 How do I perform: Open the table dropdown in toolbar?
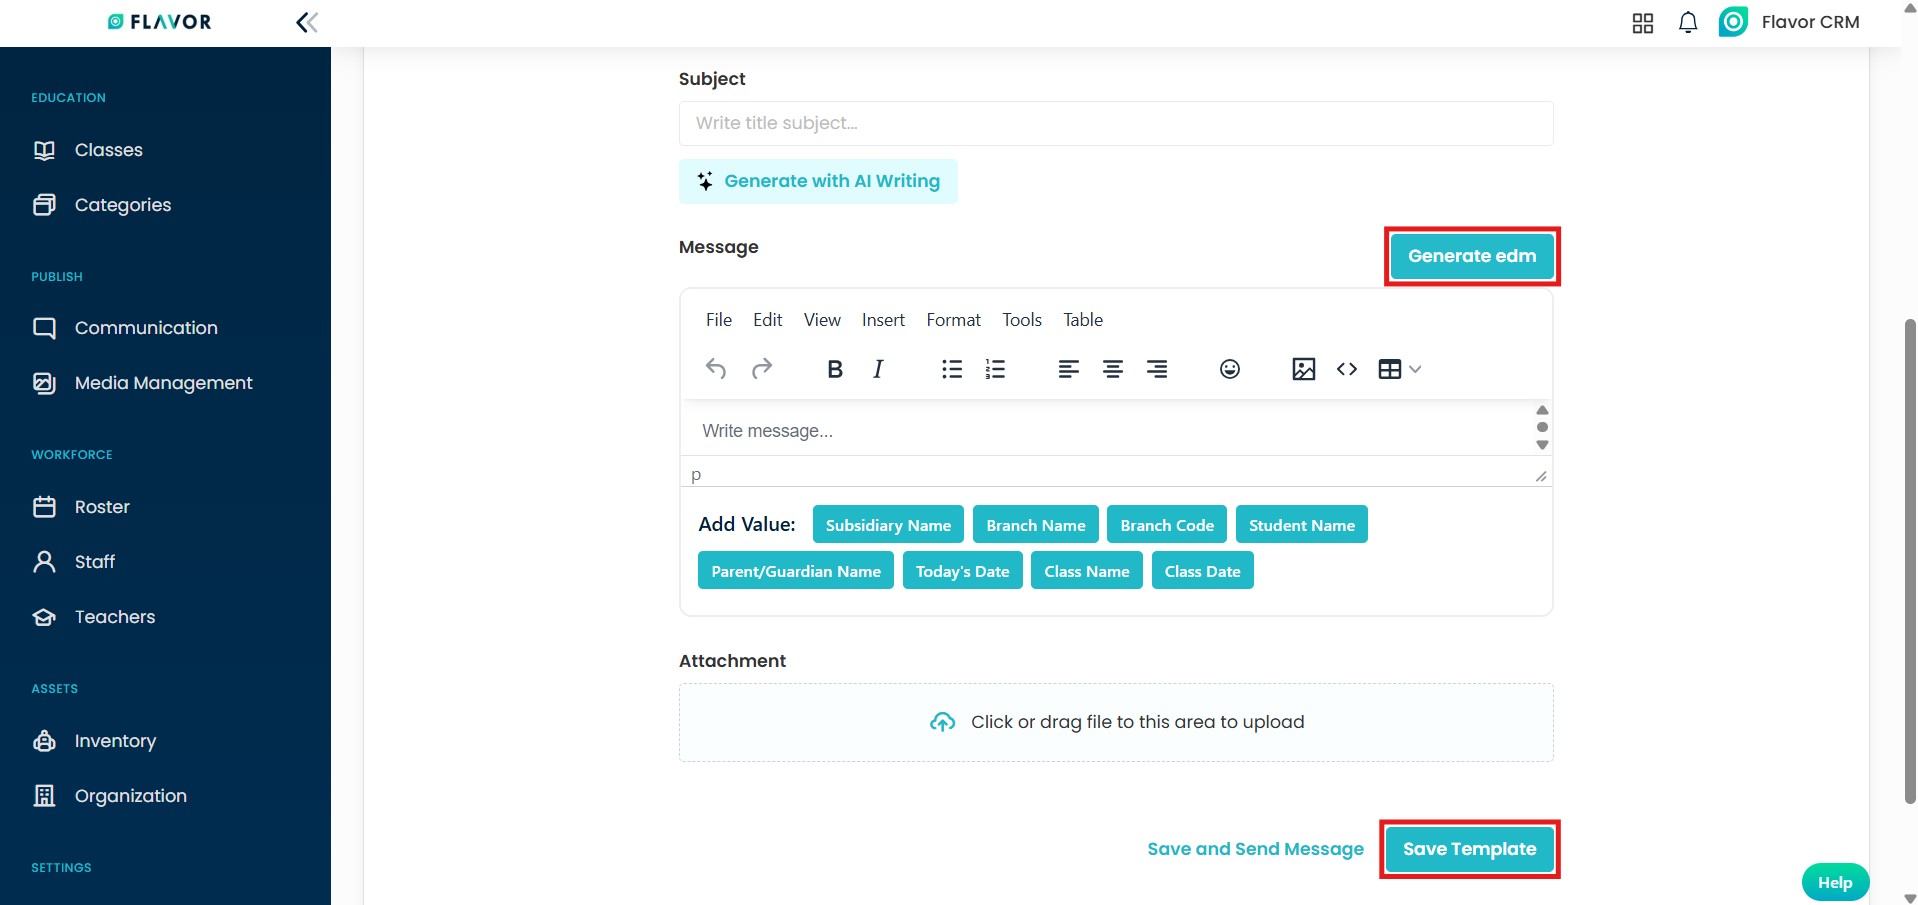pyautogui.click(x=1399, y=369)
